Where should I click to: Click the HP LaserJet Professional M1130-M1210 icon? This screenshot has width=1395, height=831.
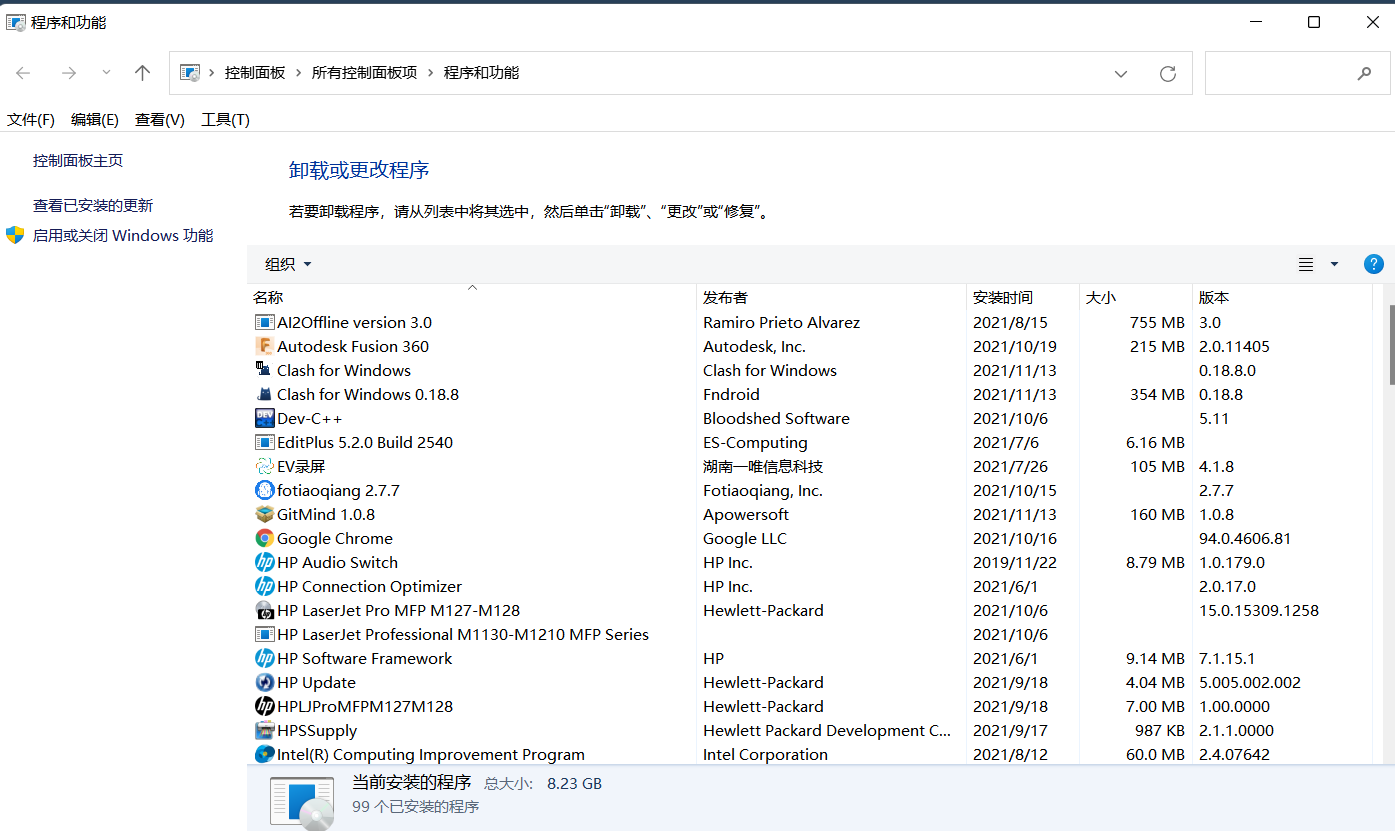click(x=264, y=634)
